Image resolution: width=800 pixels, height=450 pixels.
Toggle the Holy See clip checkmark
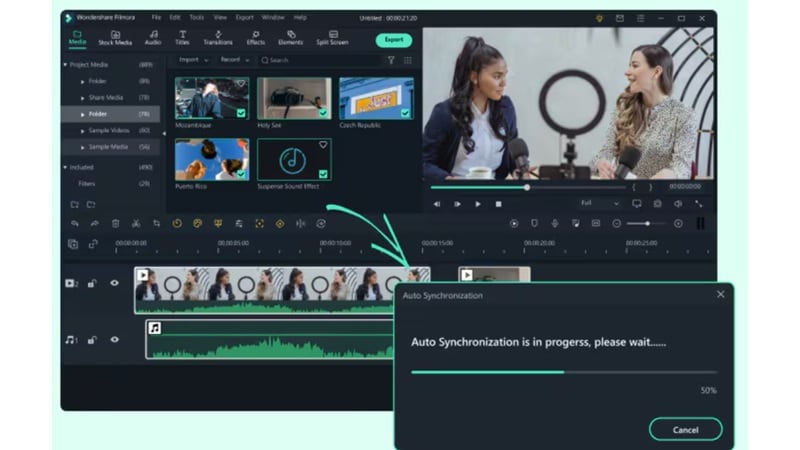(x=323, y=113)
